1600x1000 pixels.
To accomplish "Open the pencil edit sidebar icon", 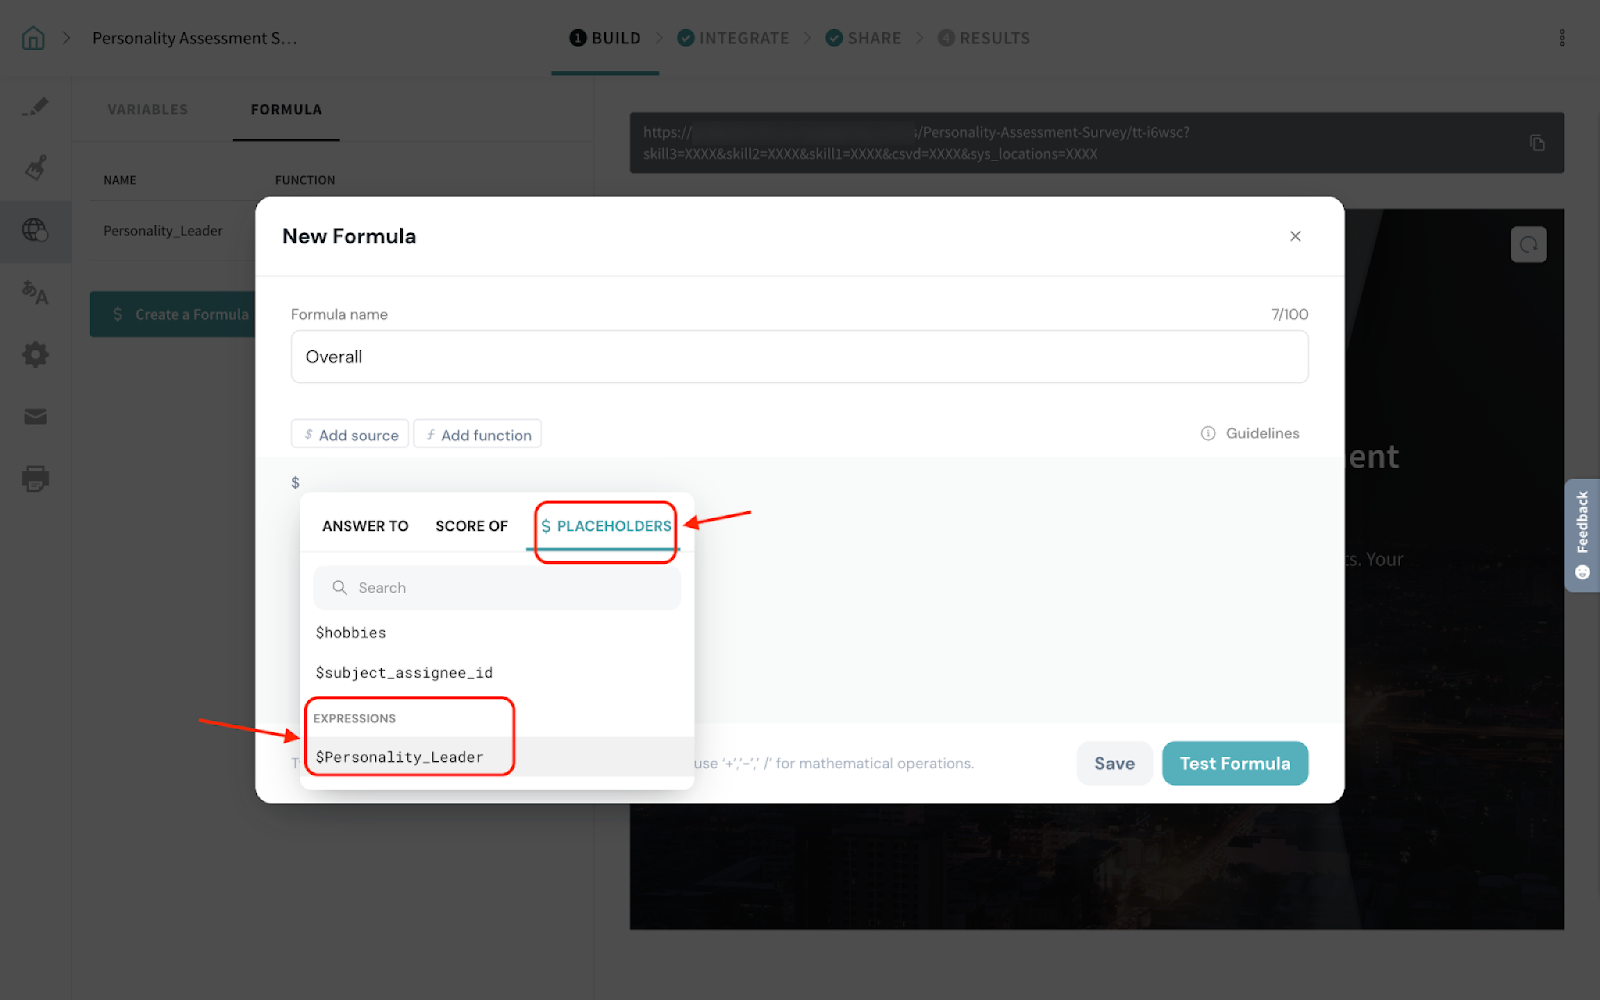I will click(35, 106).
